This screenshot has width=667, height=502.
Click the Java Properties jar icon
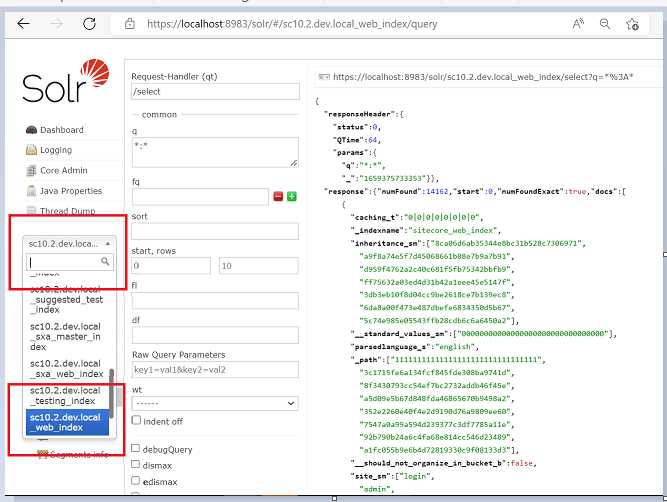31,191
